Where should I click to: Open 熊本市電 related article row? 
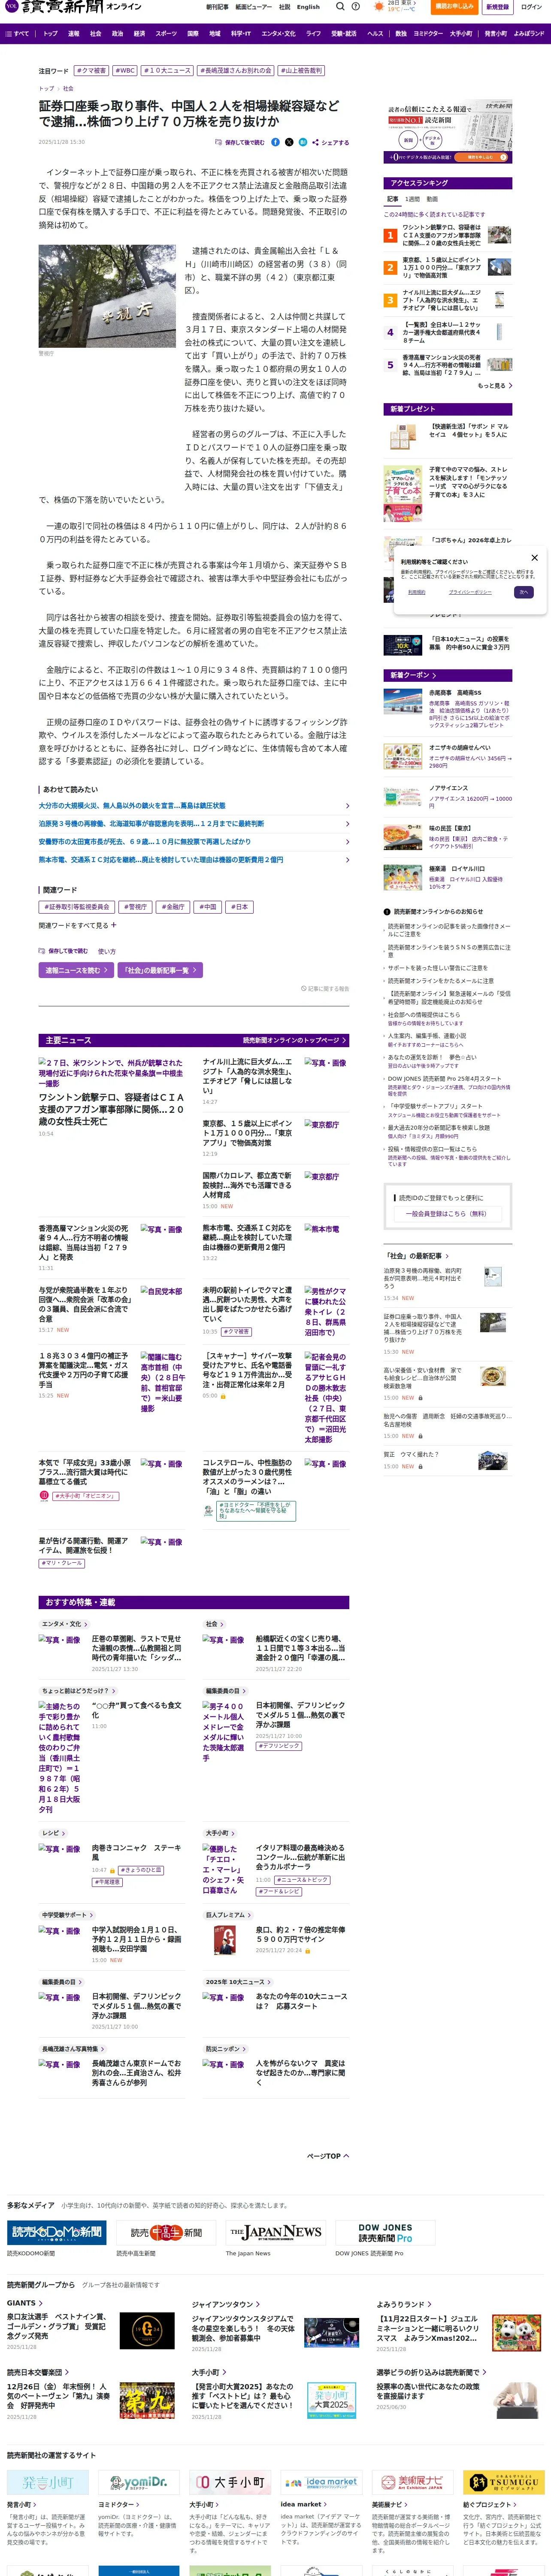(x=194, y=859)
